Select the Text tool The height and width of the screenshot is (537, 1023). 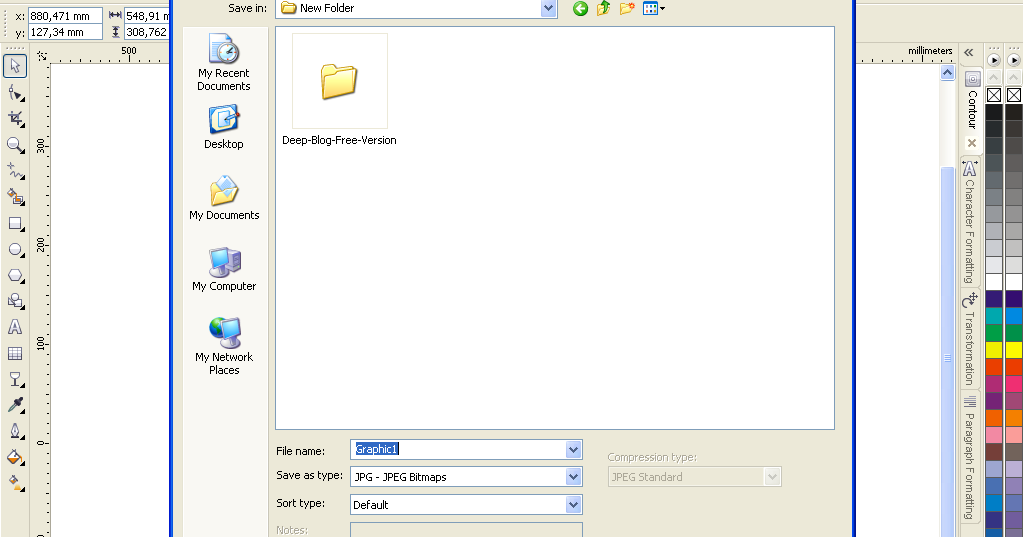15,328
